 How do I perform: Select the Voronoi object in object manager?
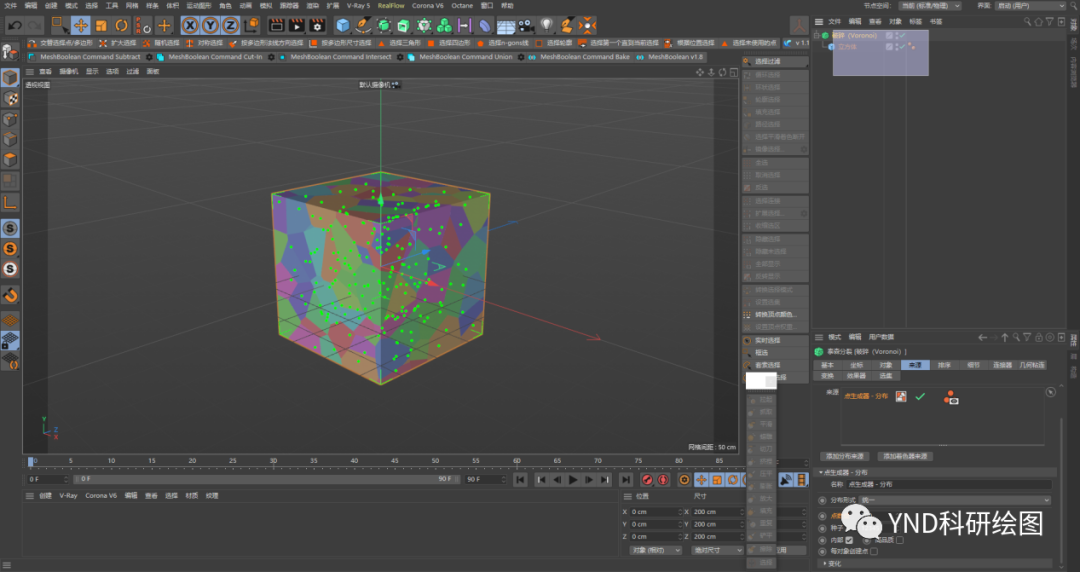(854, 35)
